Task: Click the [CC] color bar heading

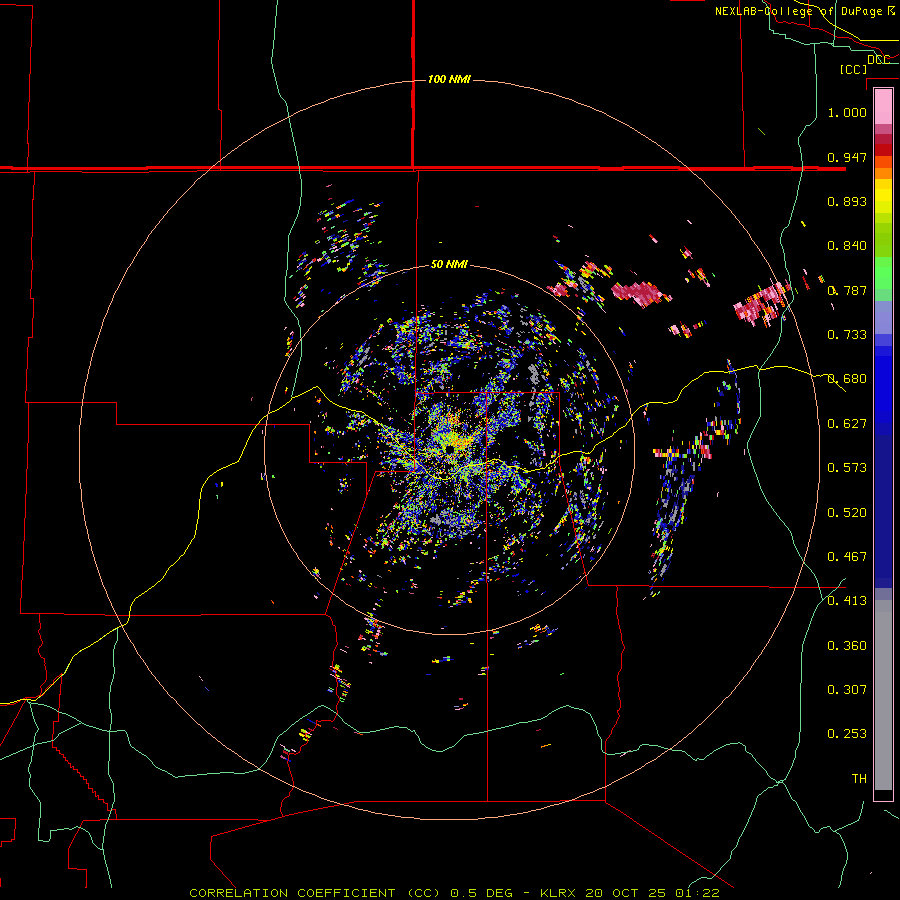Action: (854, 69)
